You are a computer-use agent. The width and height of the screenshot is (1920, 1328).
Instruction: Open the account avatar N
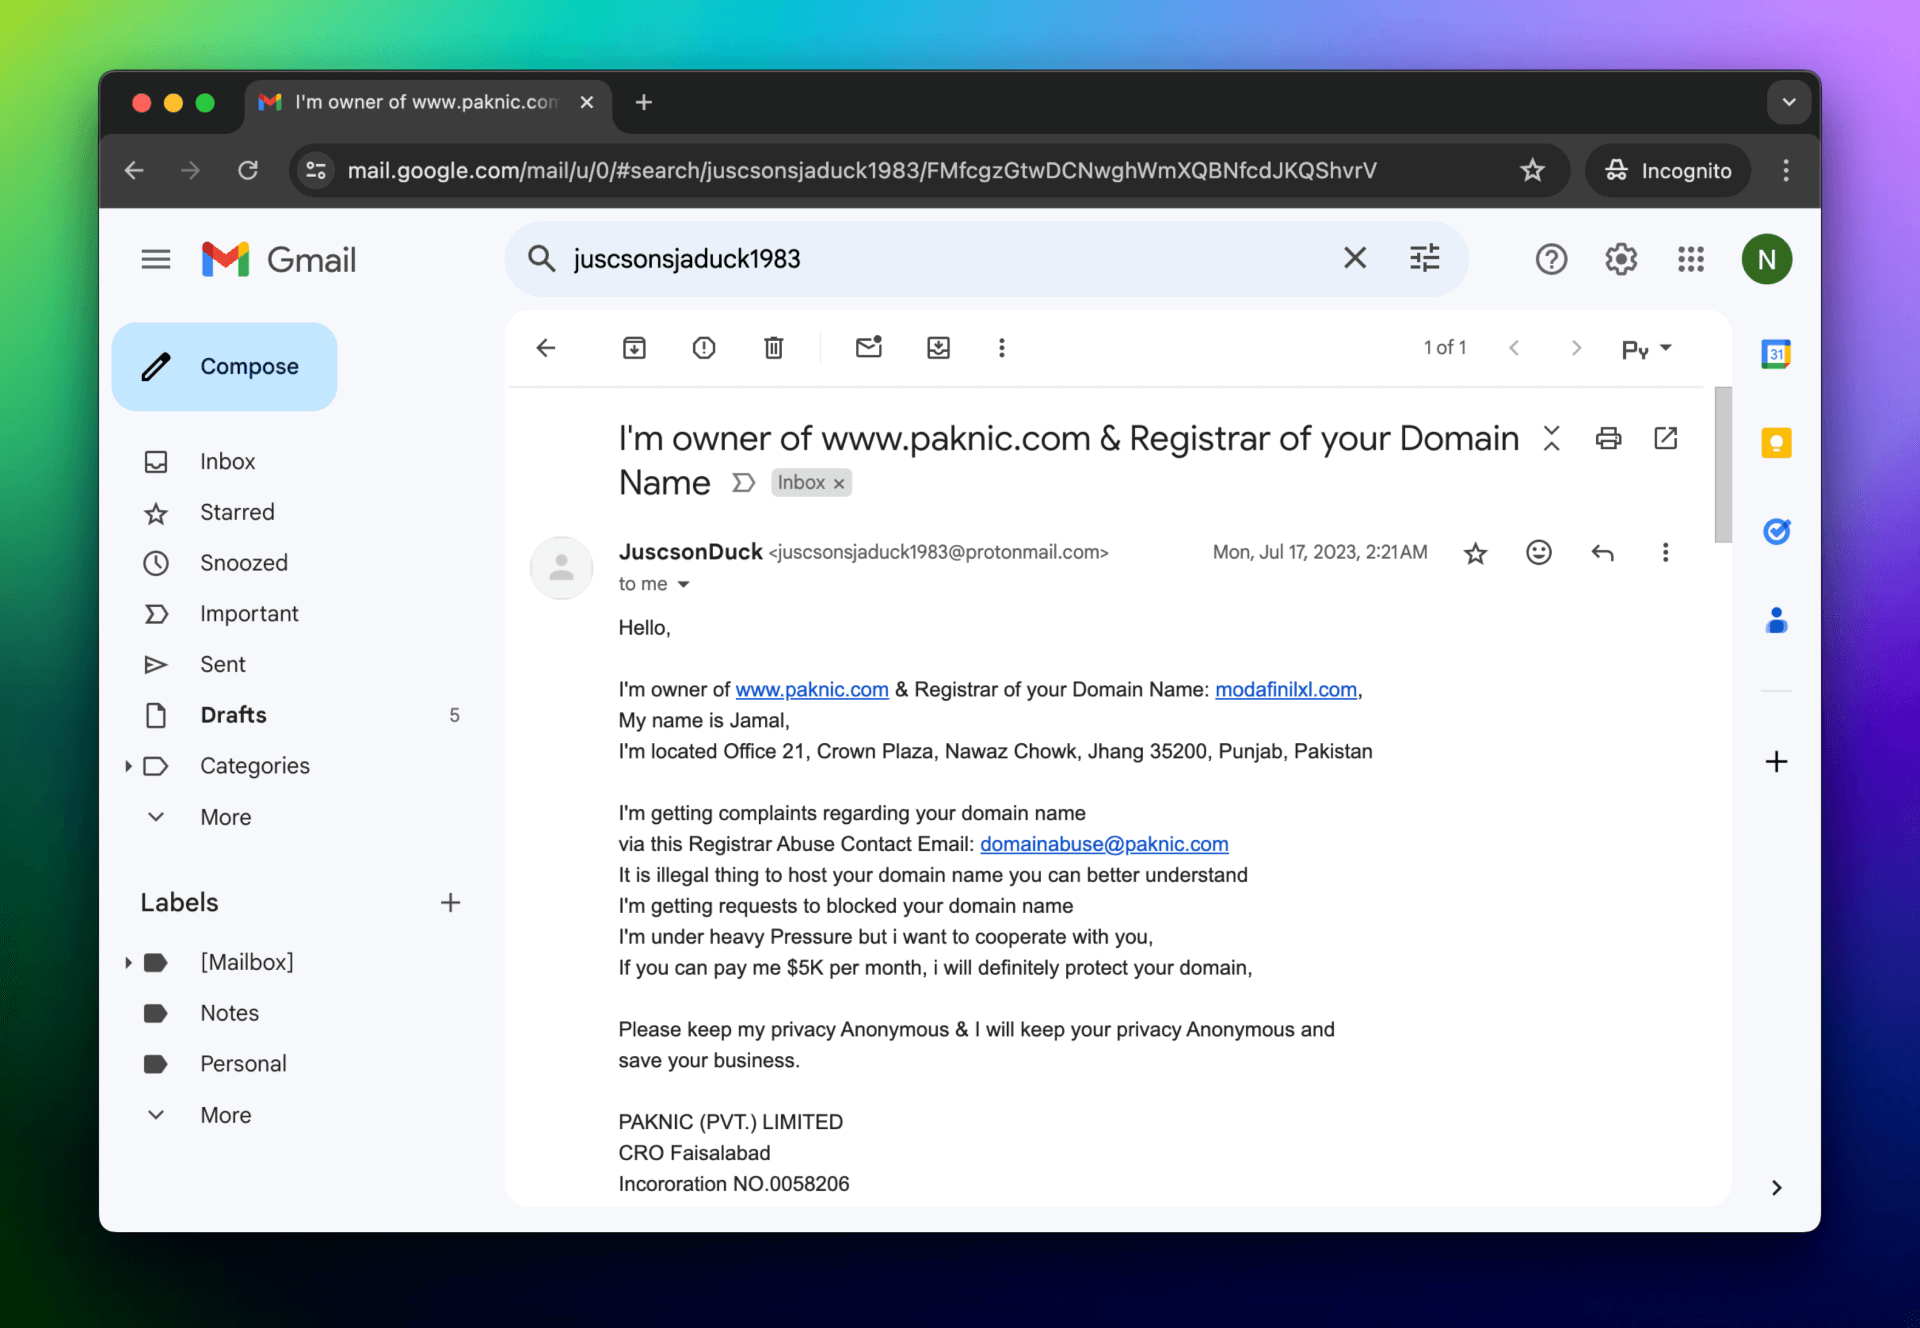(x=1766, y=260)
